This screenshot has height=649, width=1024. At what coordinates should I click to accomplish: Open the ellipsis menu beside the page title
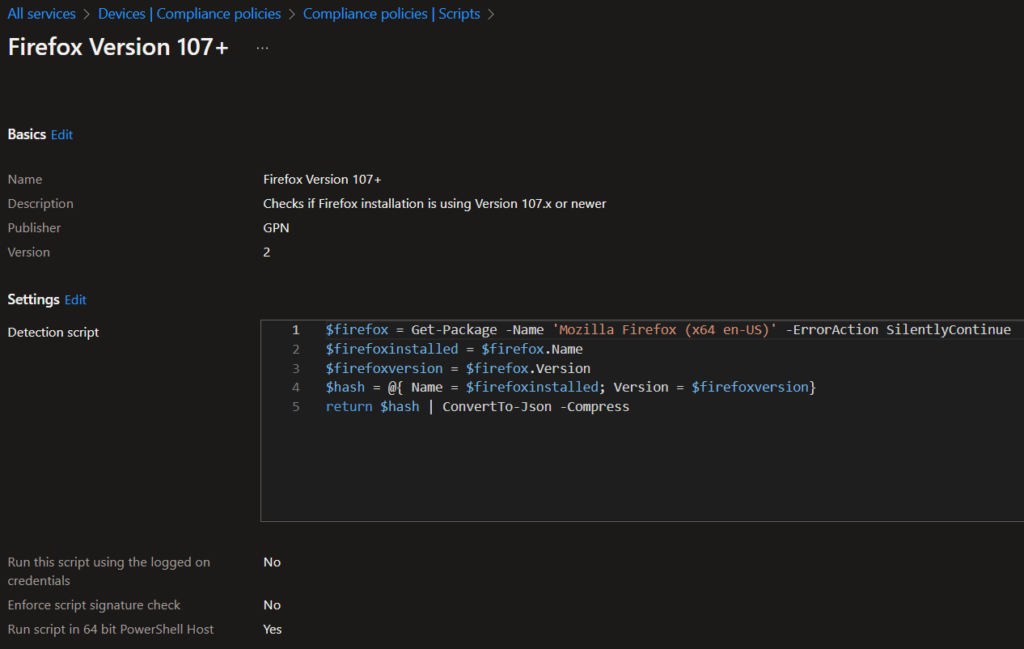click(262, 48)
